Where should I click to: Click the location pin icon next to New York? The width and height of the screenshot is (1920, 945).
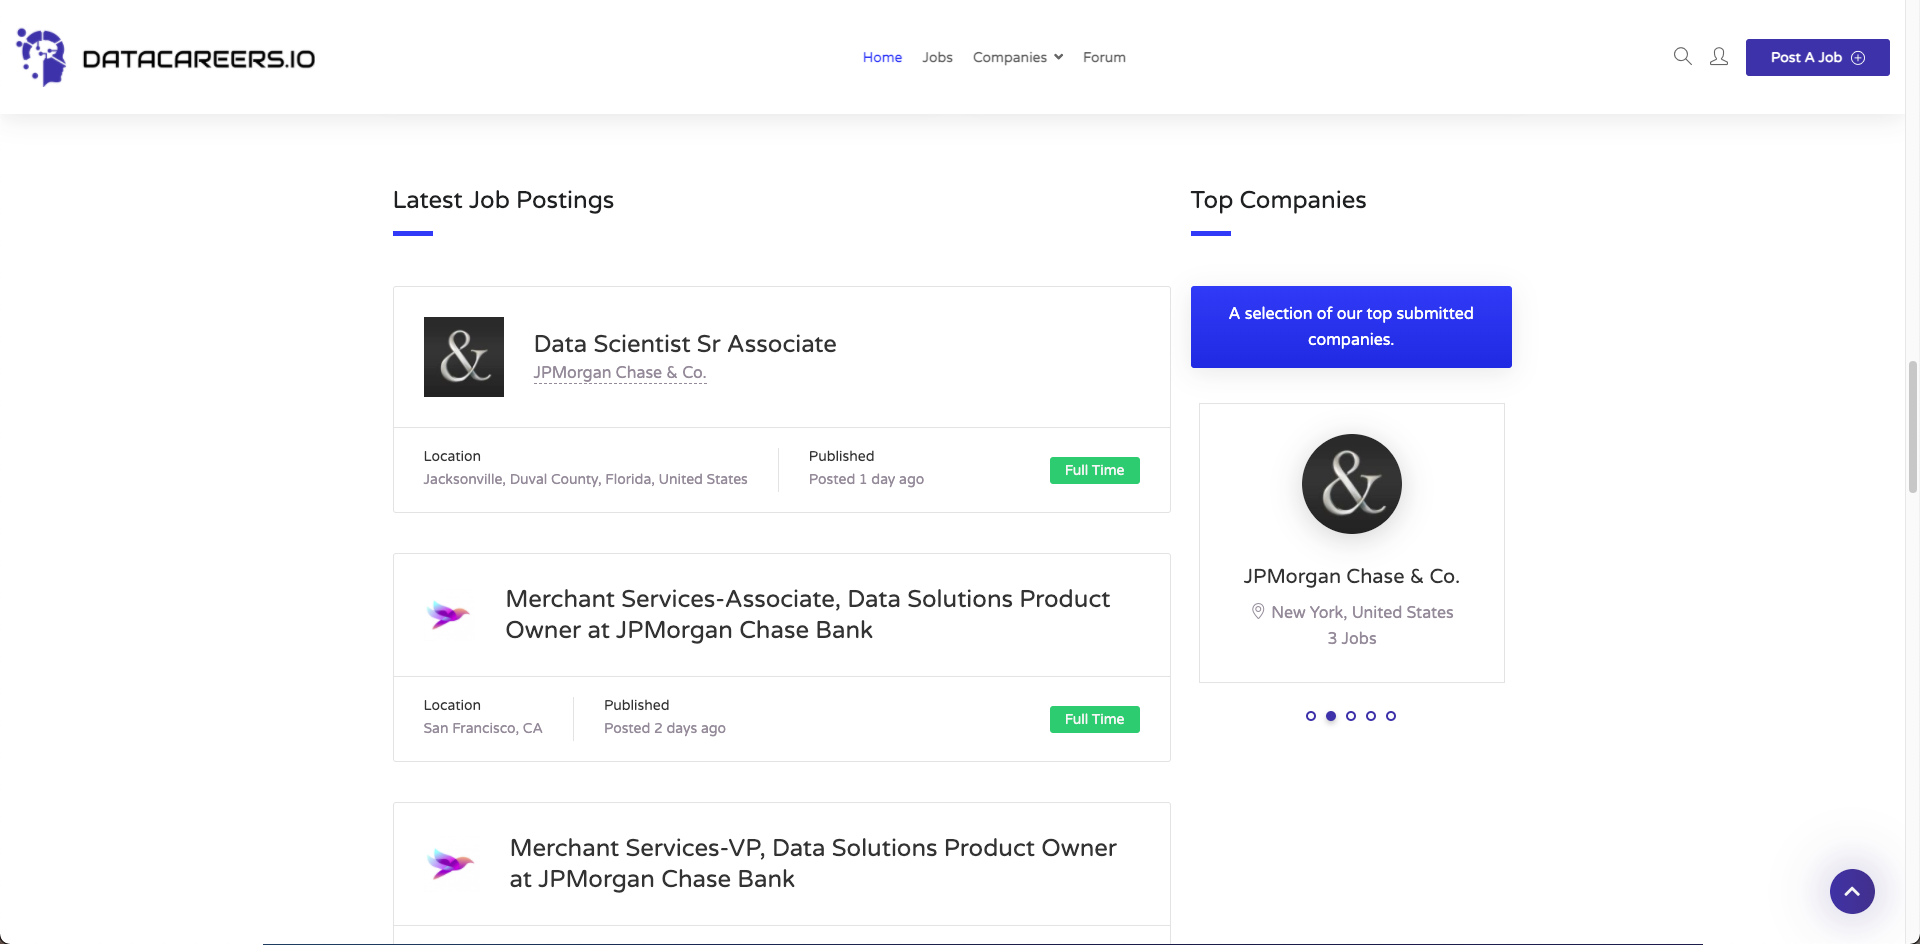(1258, 611)
